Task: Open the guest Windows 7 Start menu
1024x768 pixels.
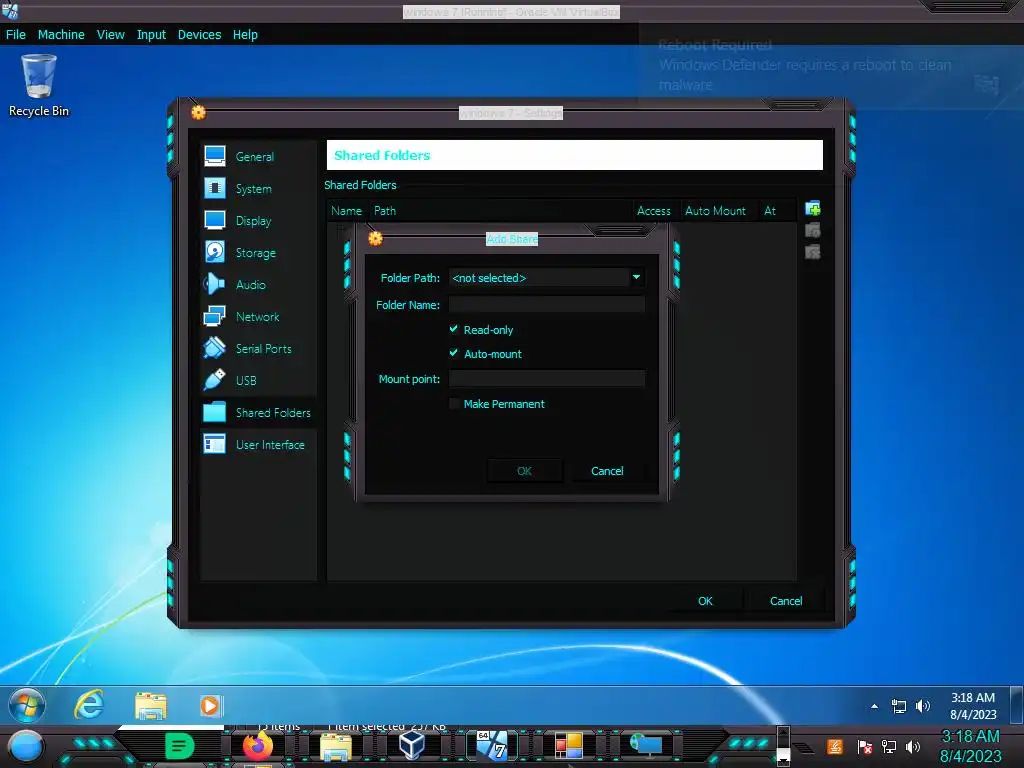Action: [x=27, y=705]
